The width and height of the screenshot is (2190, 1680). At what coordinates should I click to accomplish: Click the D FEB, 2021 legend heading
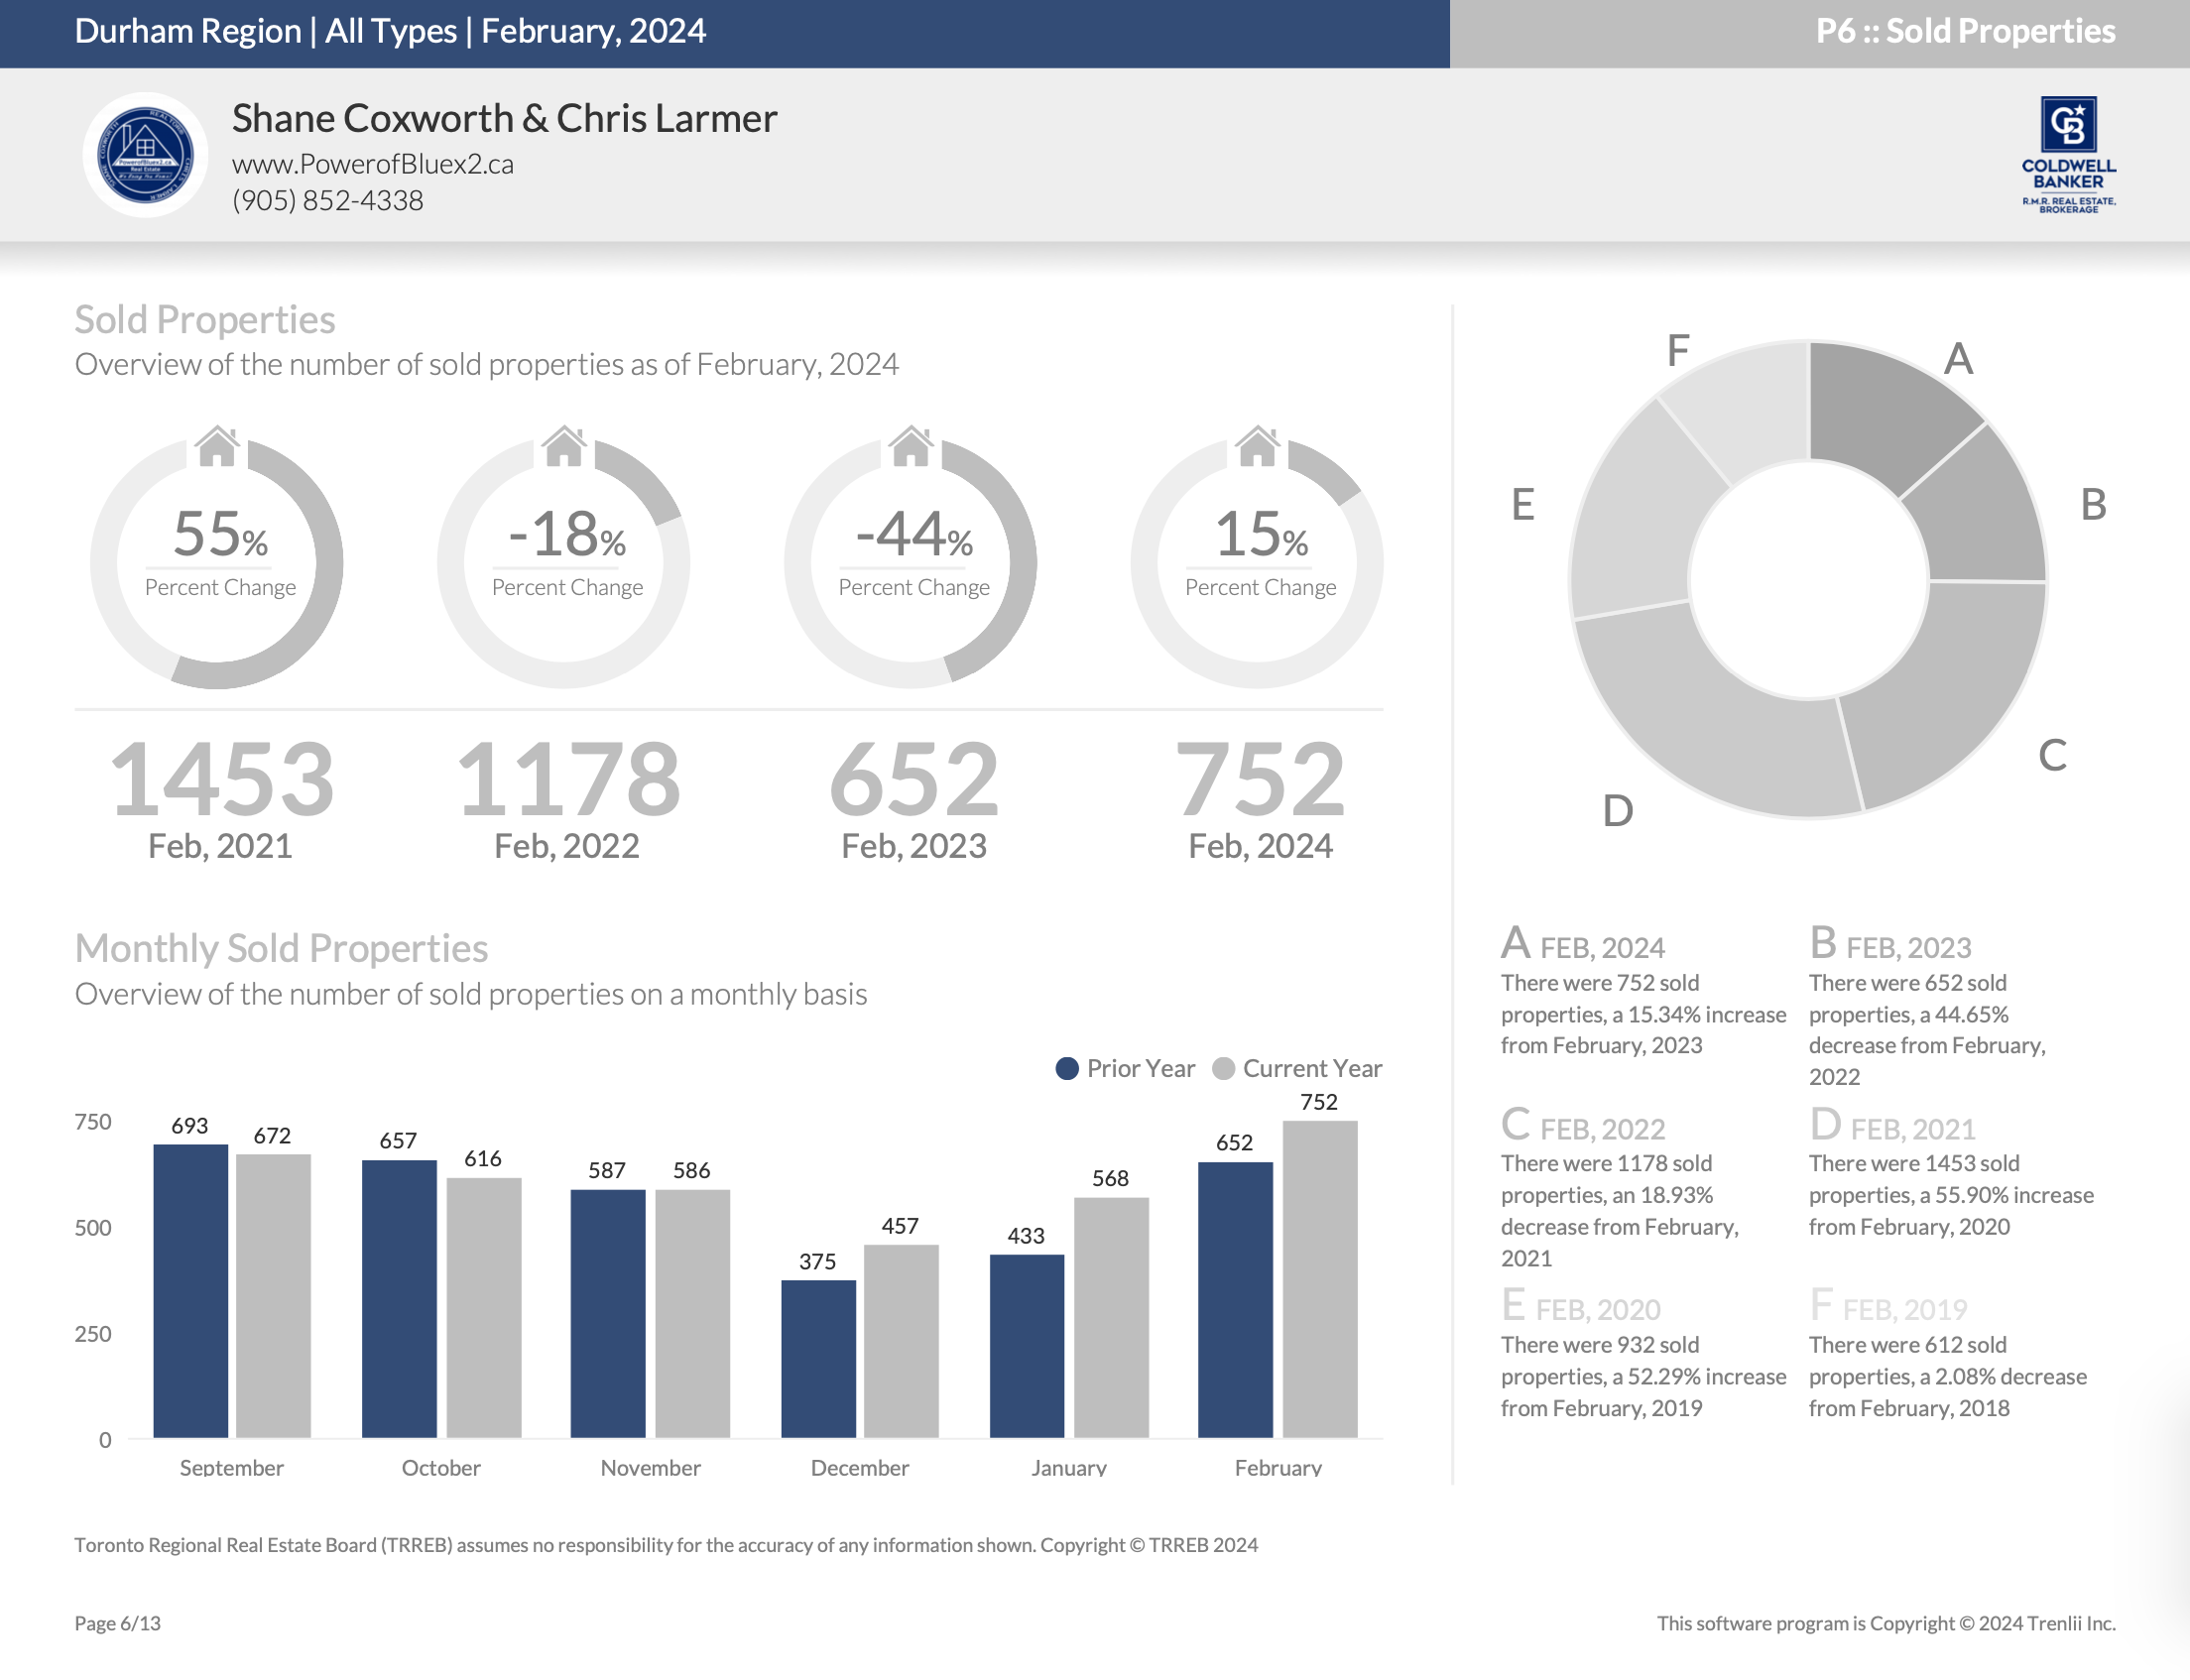[x=1892, y=1125]
